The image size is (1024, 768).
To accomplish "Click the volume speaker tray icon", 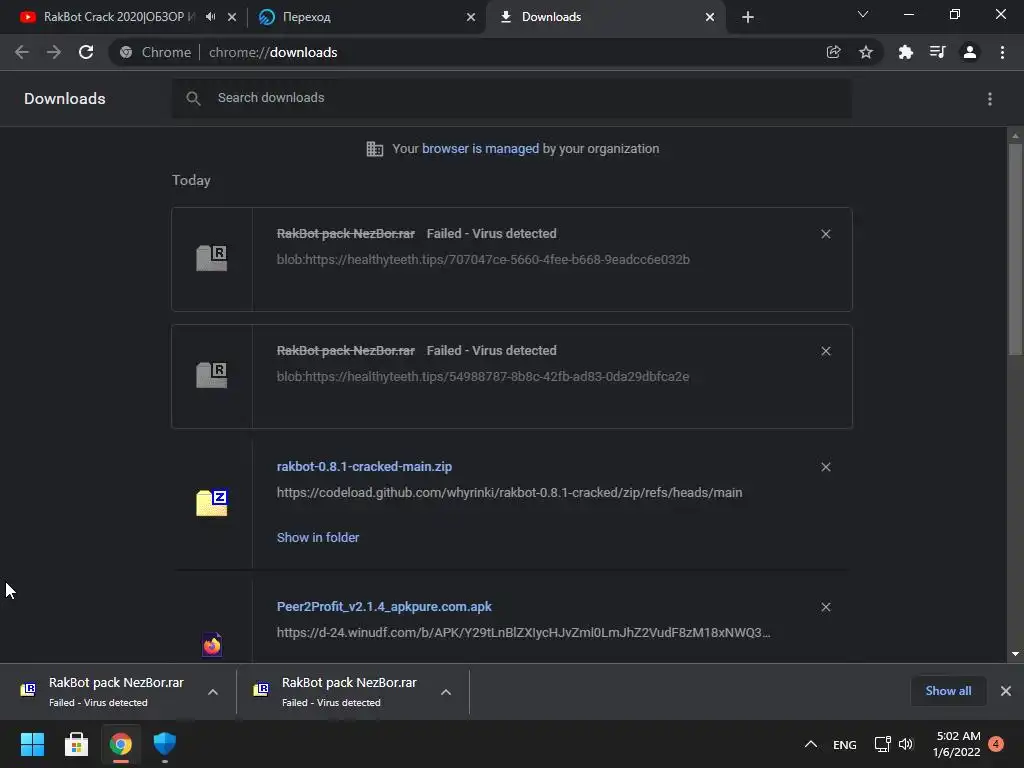I will (x=906, y=744).
